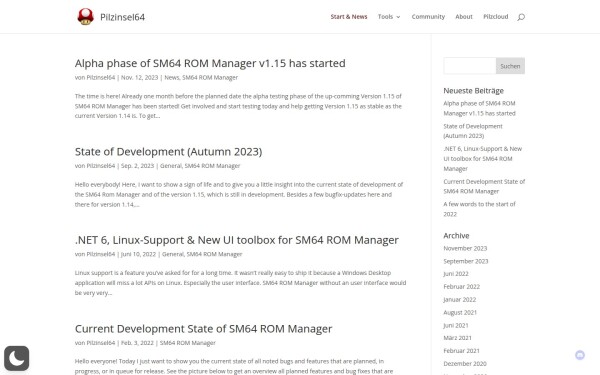Open the Juni 2022 archive link
This screenshot has width=600, height=375.
click(x=456, y=274)
